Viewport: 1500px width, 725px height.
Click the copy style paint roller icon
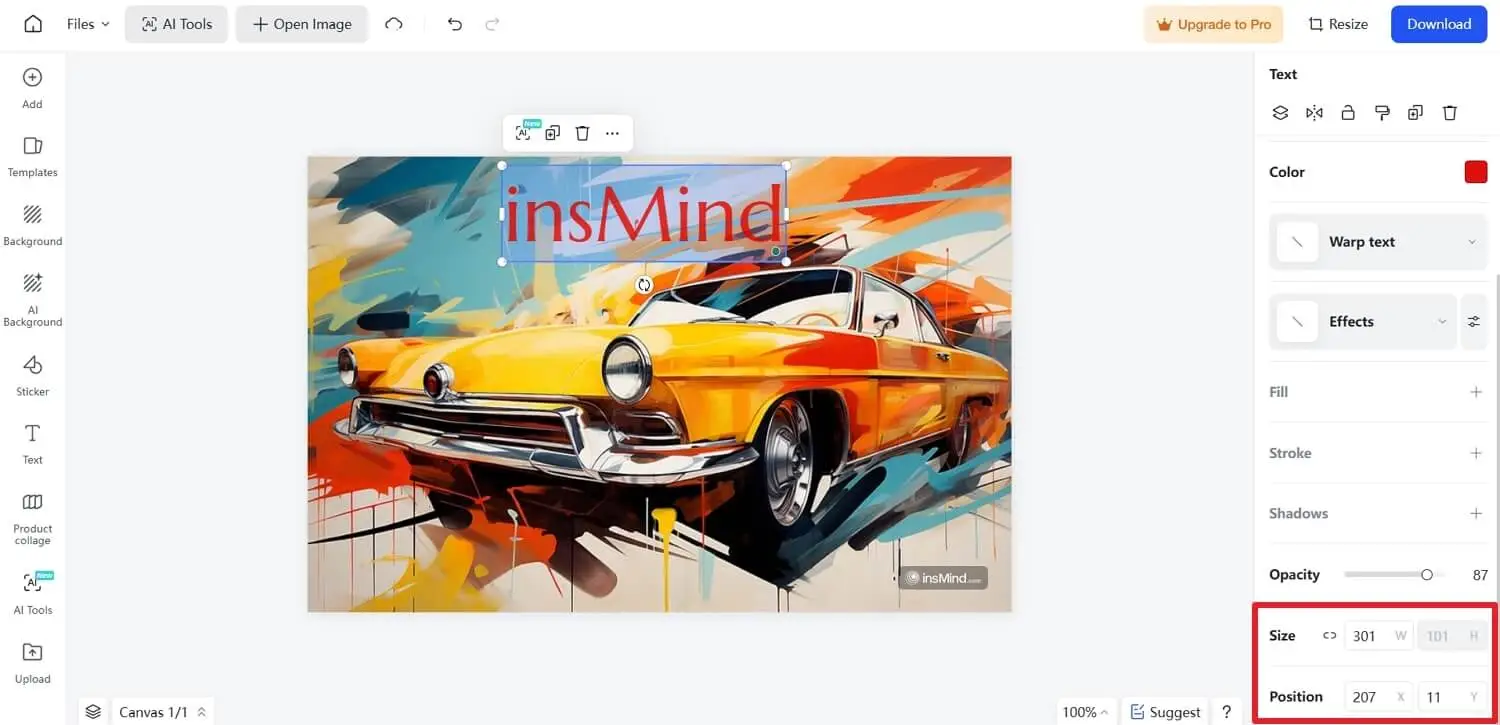click(x=1382, y=113)
